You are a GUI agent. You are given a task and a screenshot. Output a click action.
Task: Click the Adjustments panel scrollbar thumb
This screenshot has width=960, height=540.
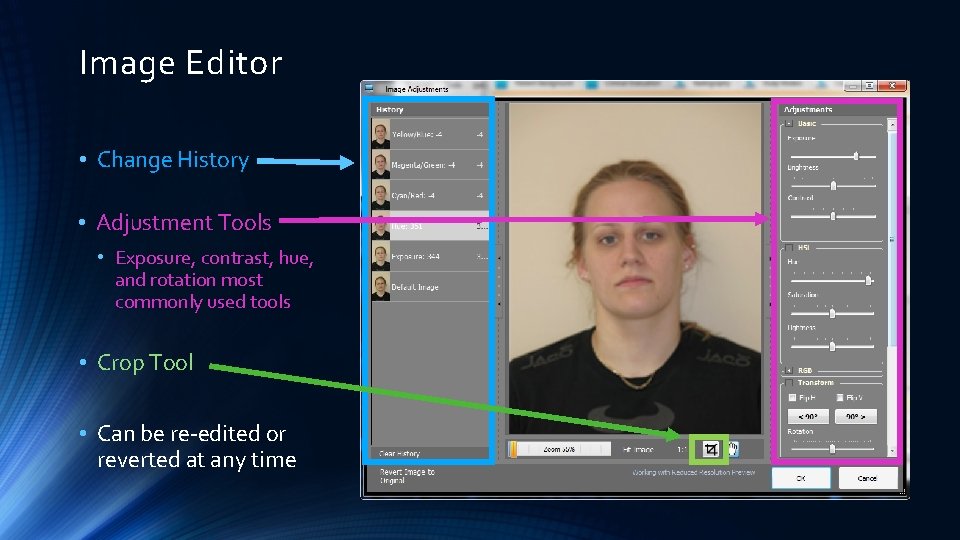[892, 238]
